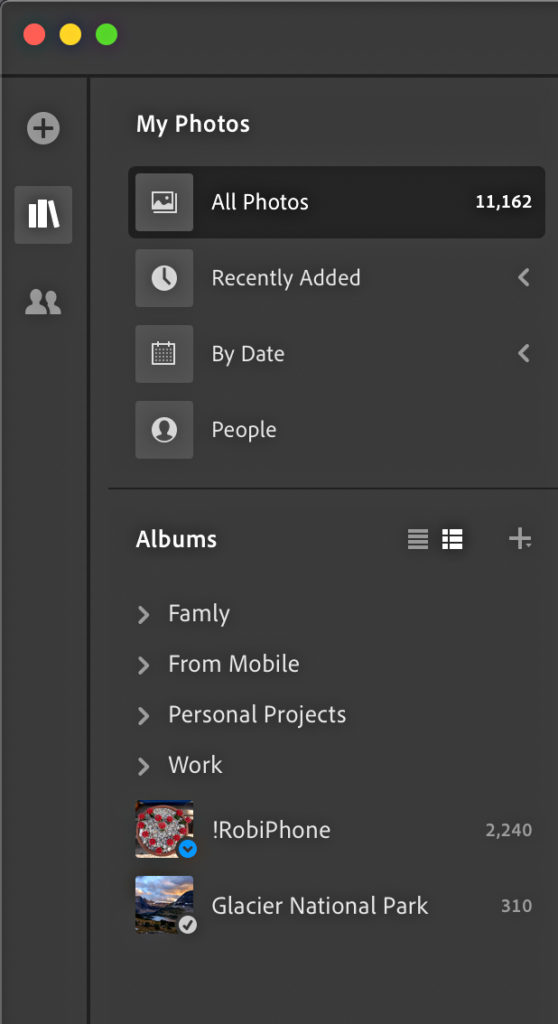Image resolution: width=558 pixels, height=1024 pixels.
Task: Click the Add Photos plus icon
Action: point(43,127)
